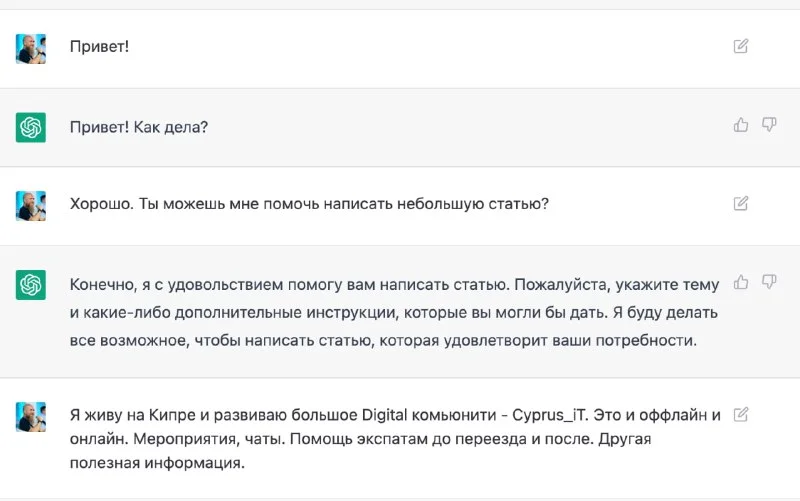Click the assistant text "Привет! Как дела?"

(x=139, y=127)
